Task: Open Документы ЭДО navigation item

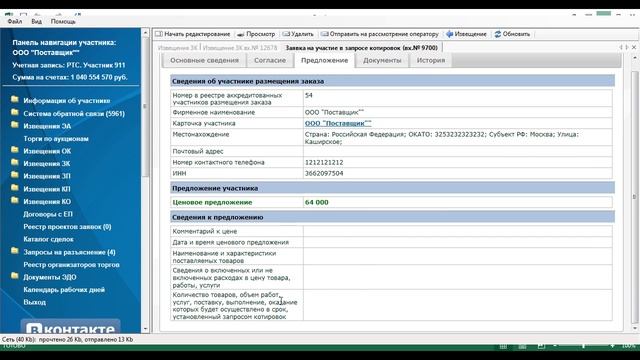Action: pyautogui.click(x=50, y=277)
